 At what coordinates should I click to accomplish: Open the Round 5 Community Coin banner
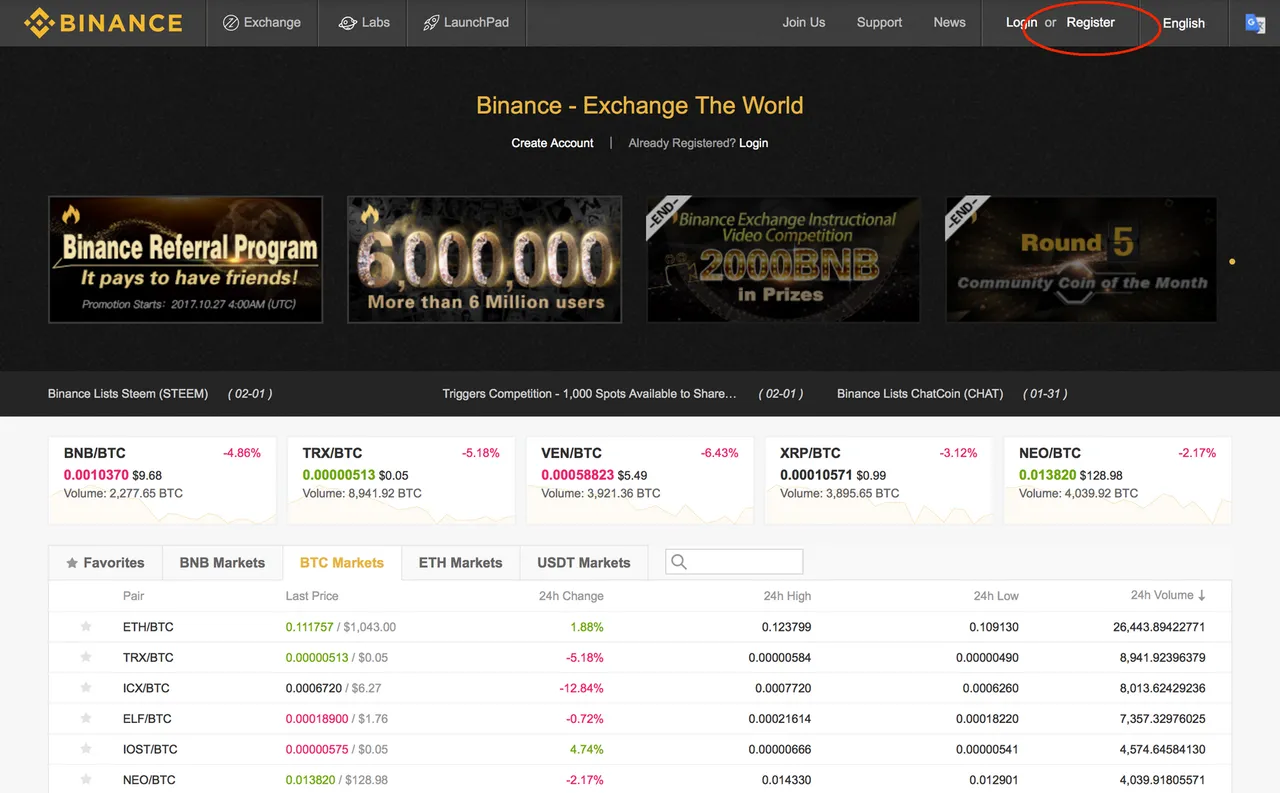point(1081,259)
